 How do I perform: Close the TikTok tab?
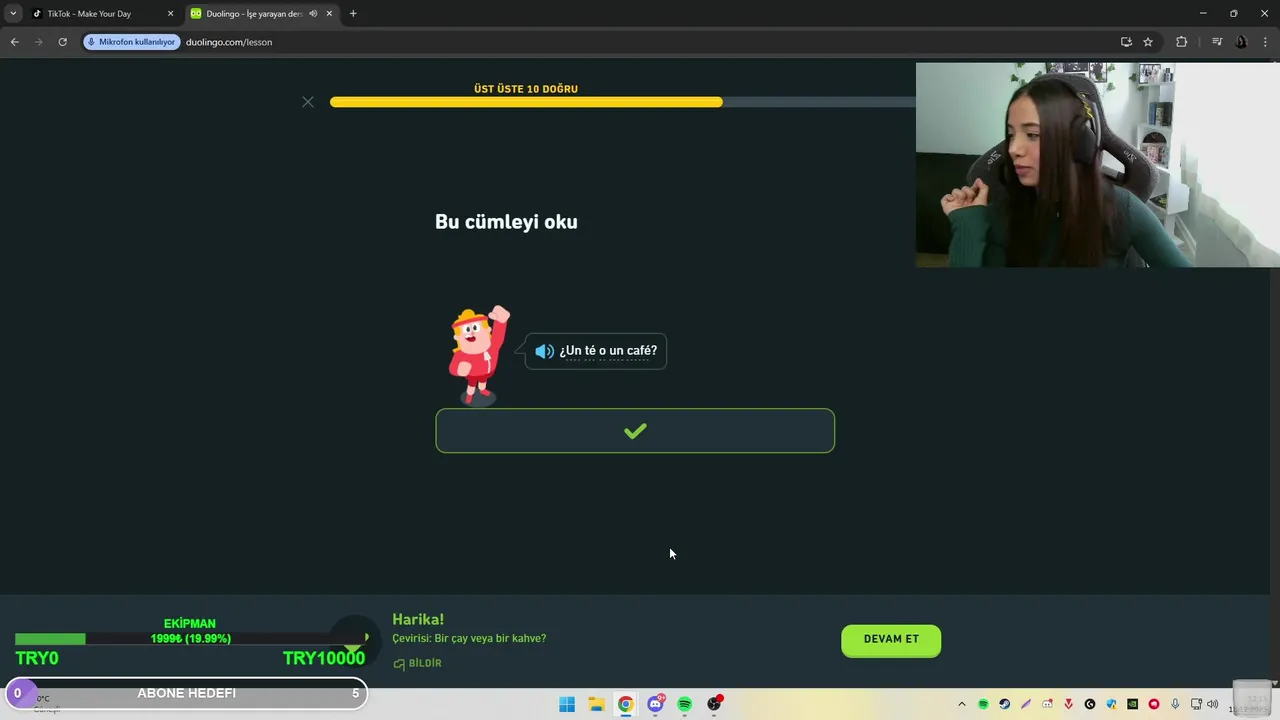pos(170,14)
